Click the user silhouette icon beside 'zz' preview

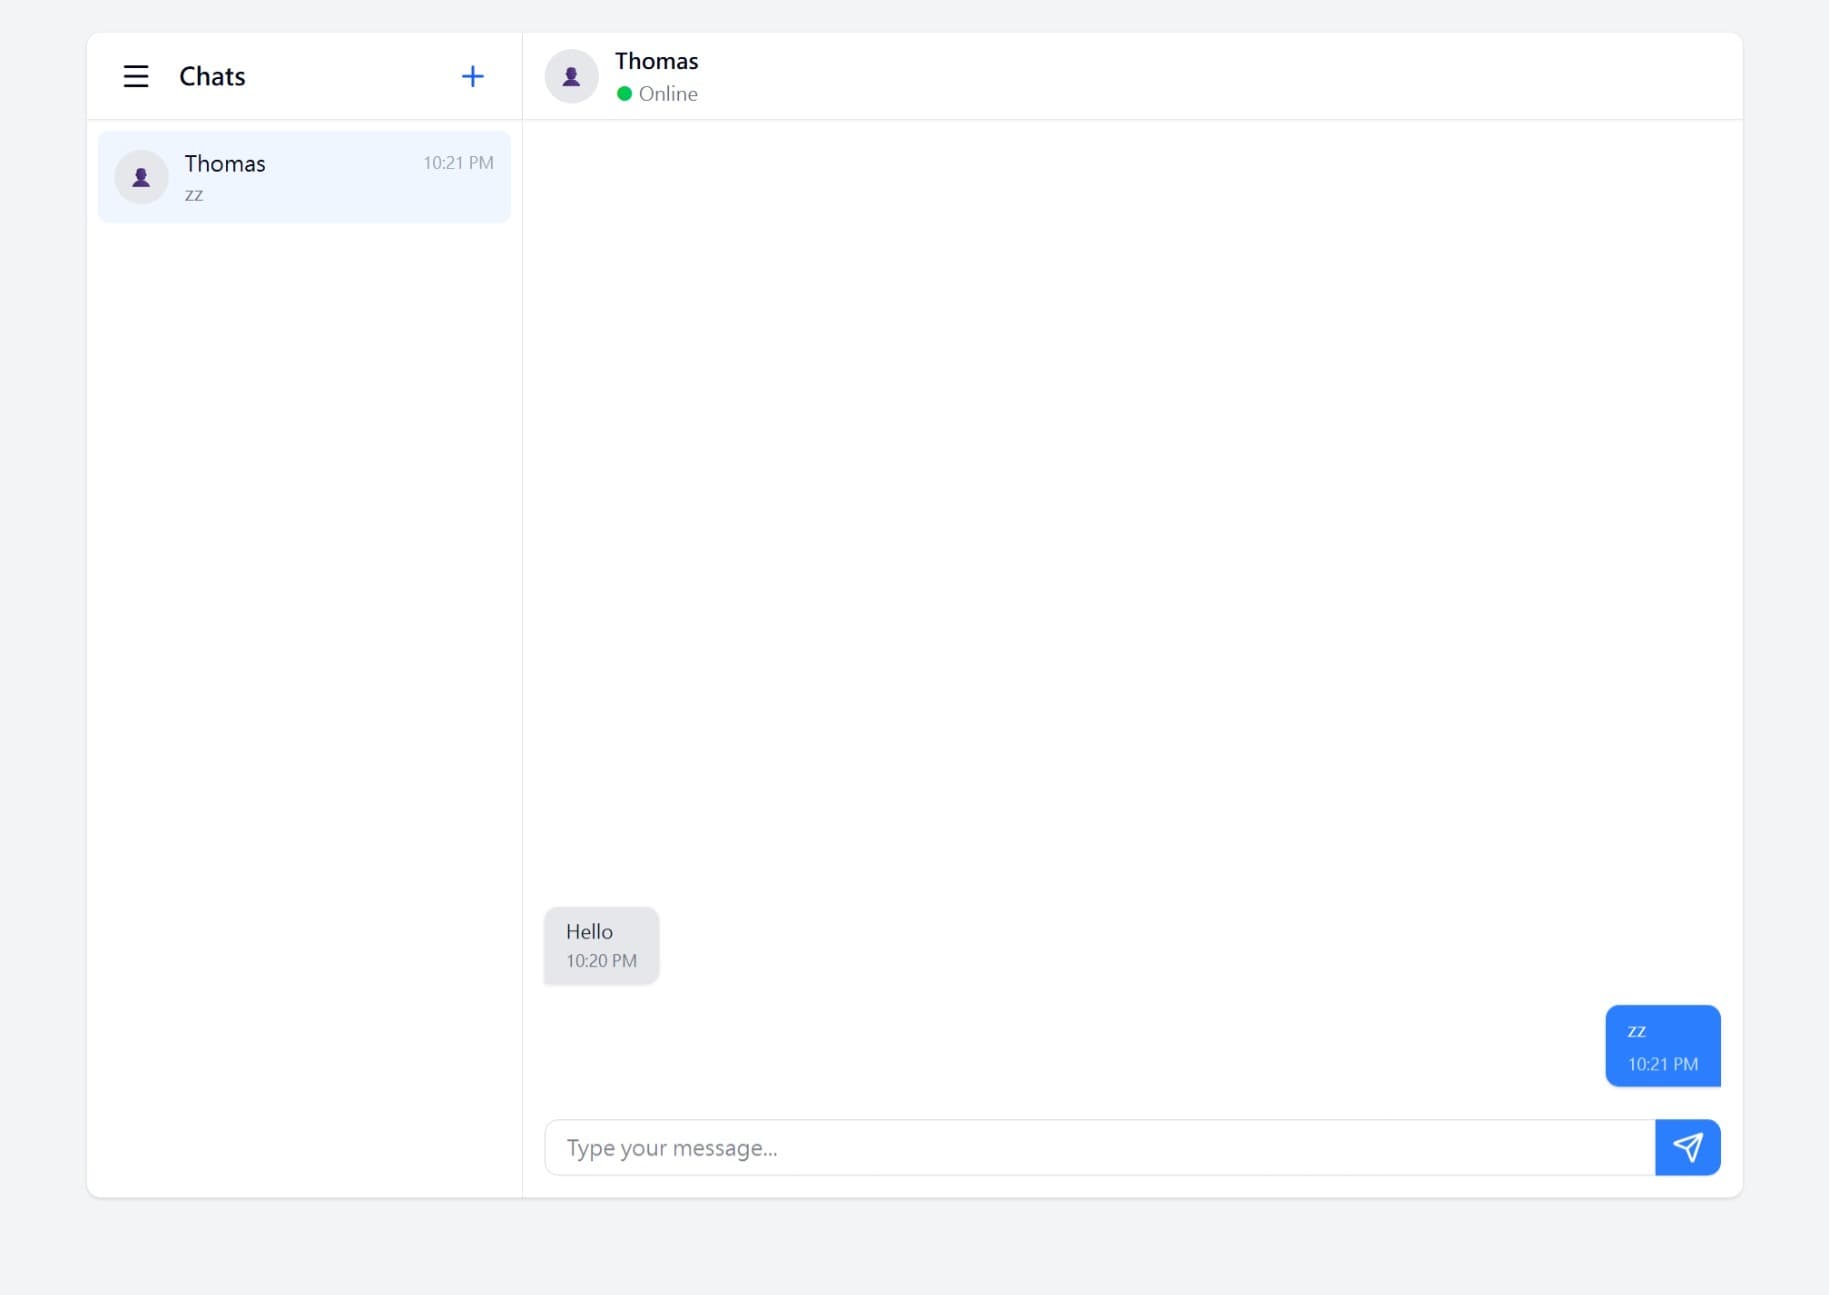click(x=141, y=176)
